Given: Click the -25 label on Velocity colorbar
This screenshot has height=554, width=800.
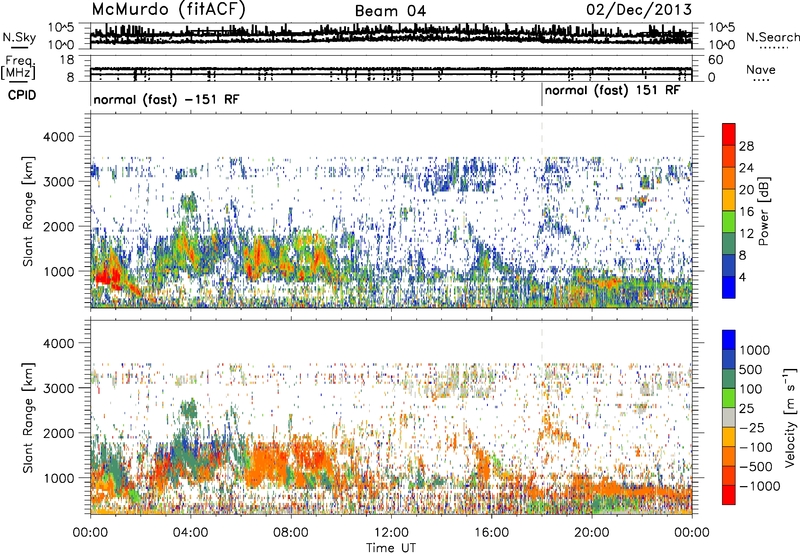Looking at the screenshot, I should pos(751,427).
